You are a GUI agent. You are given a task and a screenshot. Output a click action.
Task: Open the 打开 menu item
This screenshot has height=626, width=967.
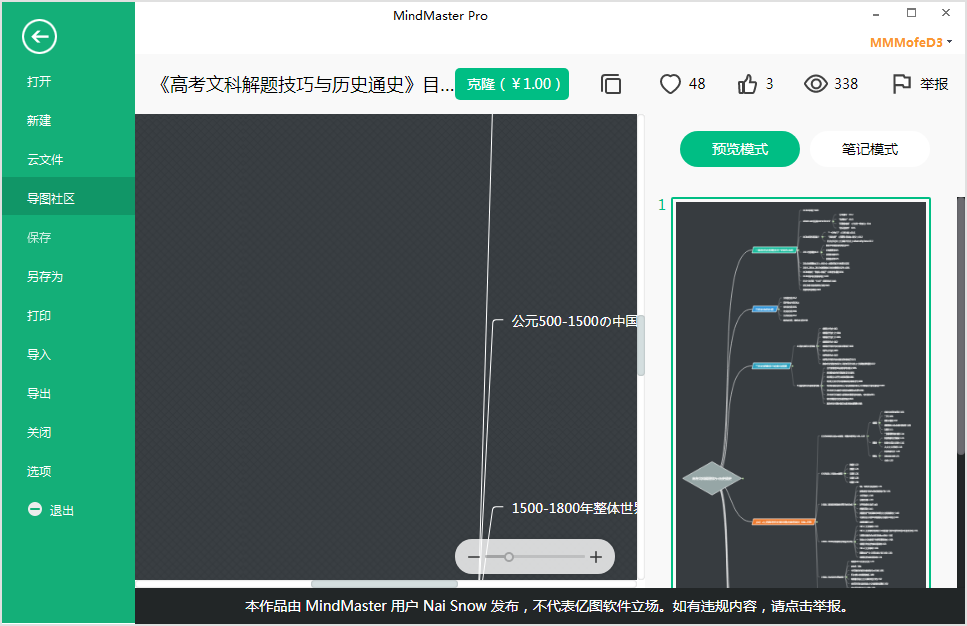(x=39, y=81)
